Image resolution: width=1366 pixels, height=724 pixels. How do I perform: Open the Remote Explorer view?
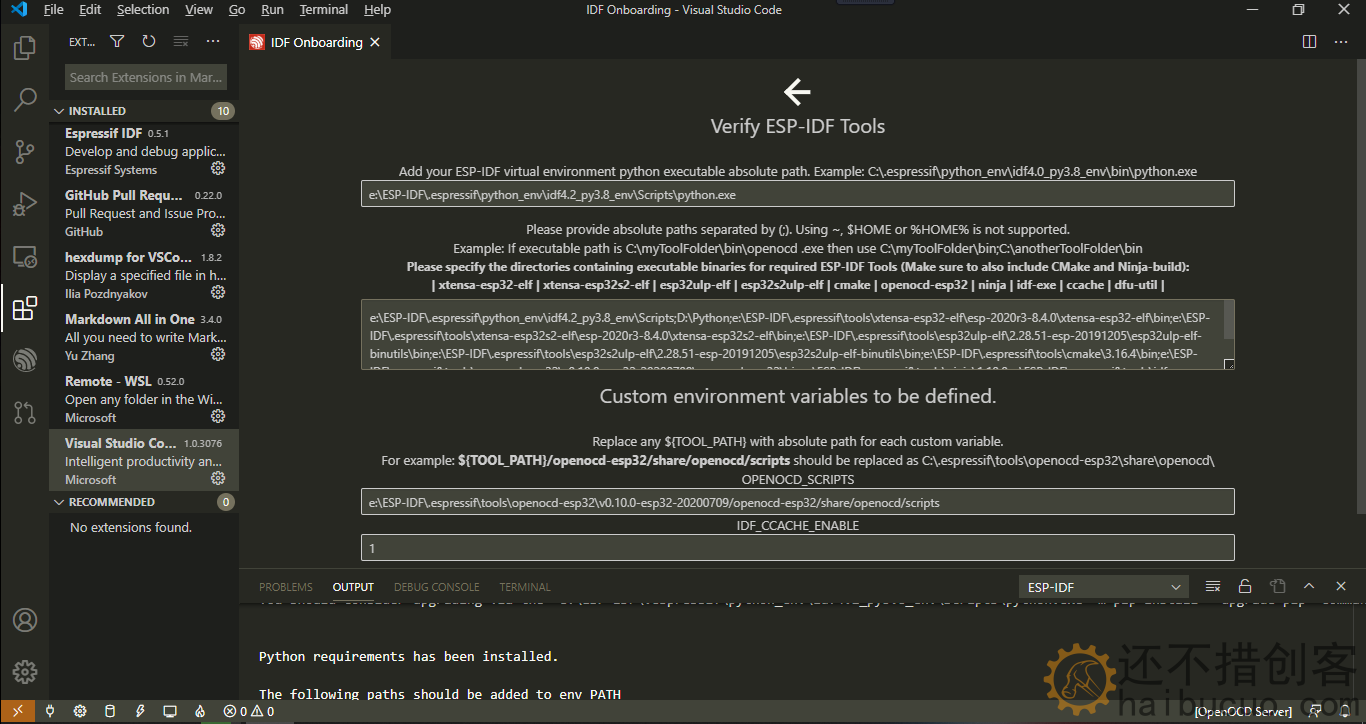tap(25, 256)
